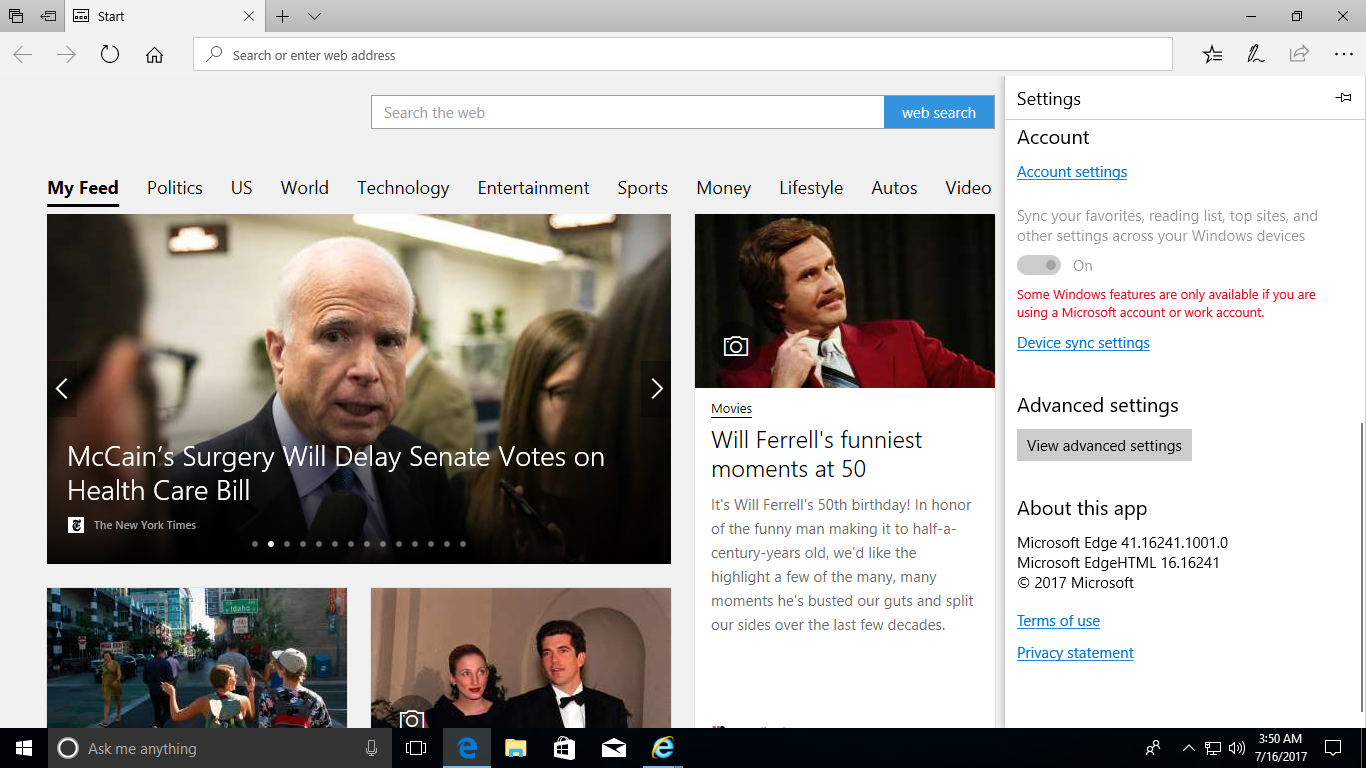Show previous slide in news carousel
The image size is (1366, 768).
click(62, 389)
